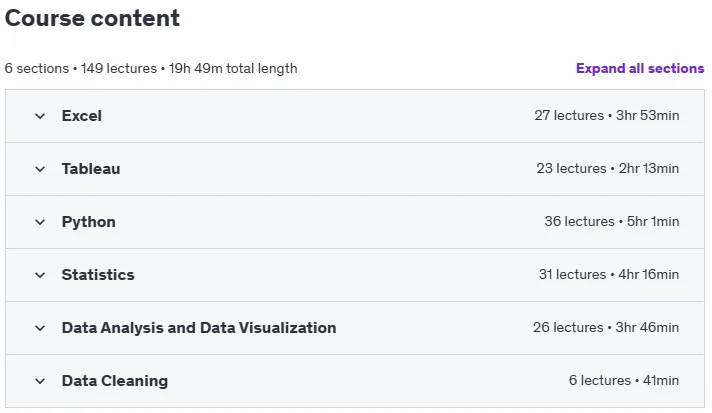This screenshot has height=413, width=712.
Task: Click the 27 lectures 3hr 53min label
Action: pyautogui.click(x=607, y=115)
